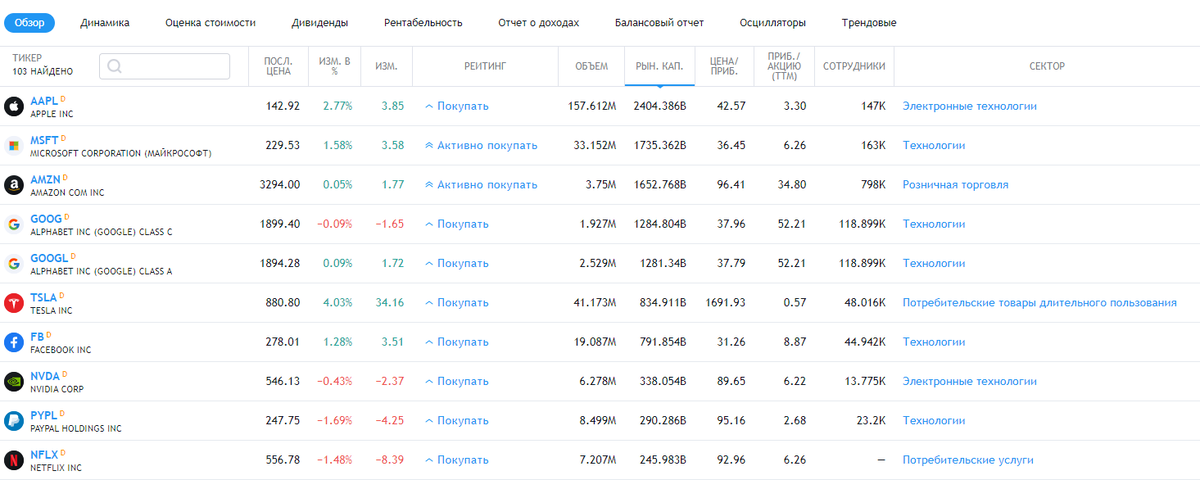The image size is (1200, 480).
Task: Open the NFLX ticker link
Action: pos(44,456)
